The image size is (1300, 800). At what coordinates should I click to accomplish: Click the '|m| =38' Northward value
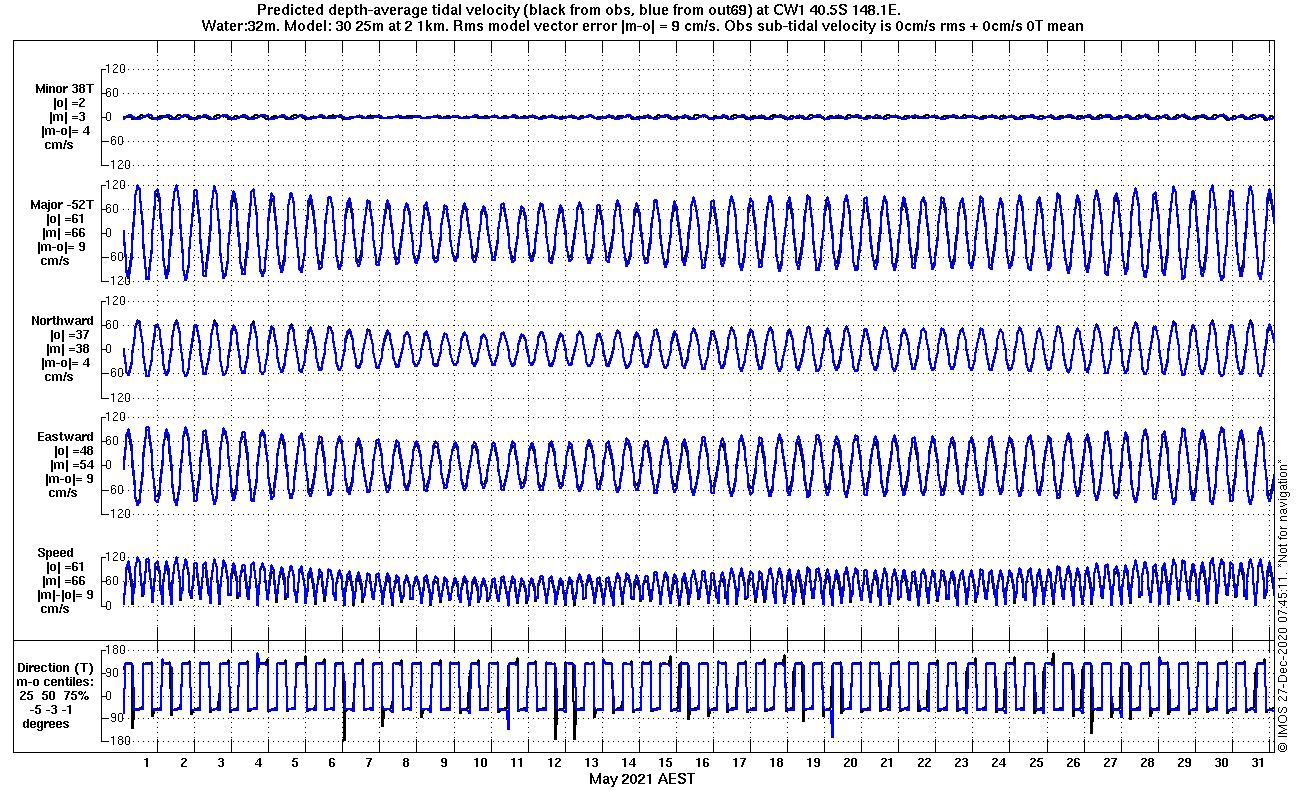click(x=67, y=348)
